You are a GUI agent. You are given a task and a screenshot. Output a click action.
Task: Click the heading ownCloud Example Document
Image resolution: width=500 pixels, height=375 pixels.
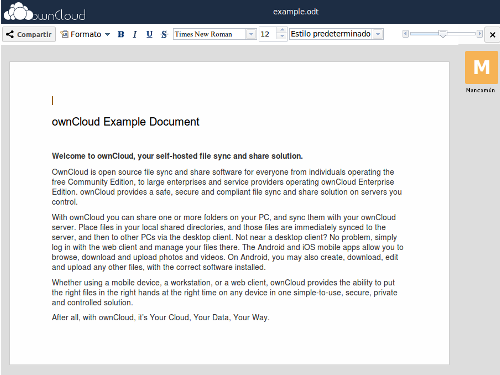[x=125, y=122]
